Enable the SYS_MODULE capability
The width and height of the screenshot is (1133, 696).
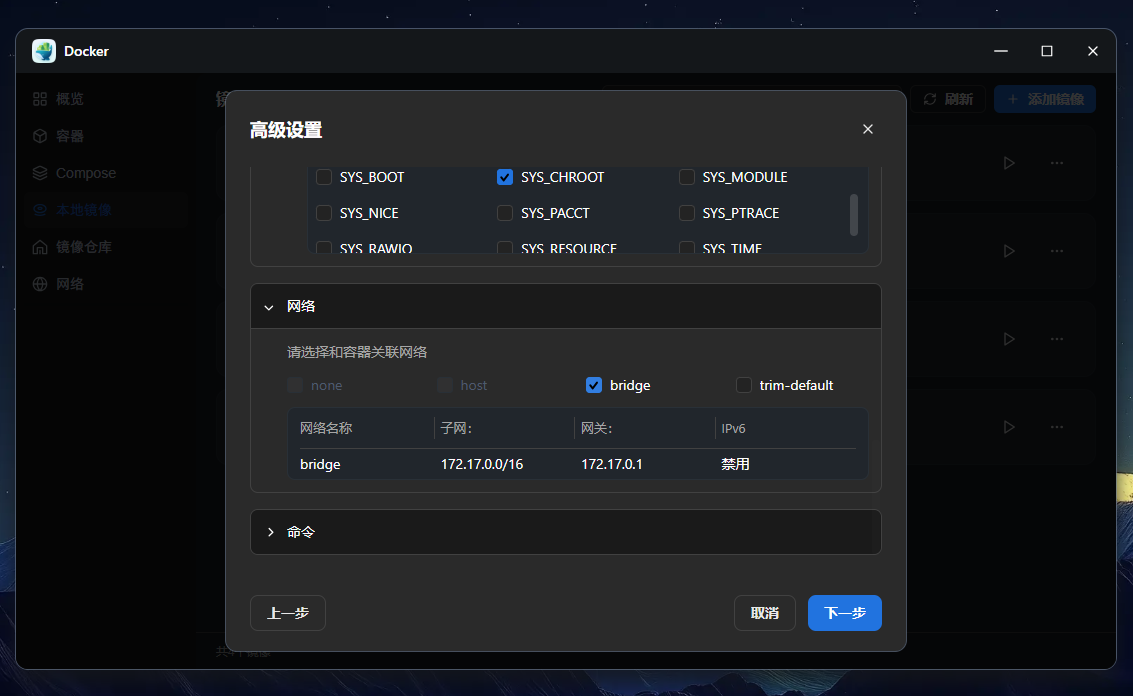(x=686, y=177)
